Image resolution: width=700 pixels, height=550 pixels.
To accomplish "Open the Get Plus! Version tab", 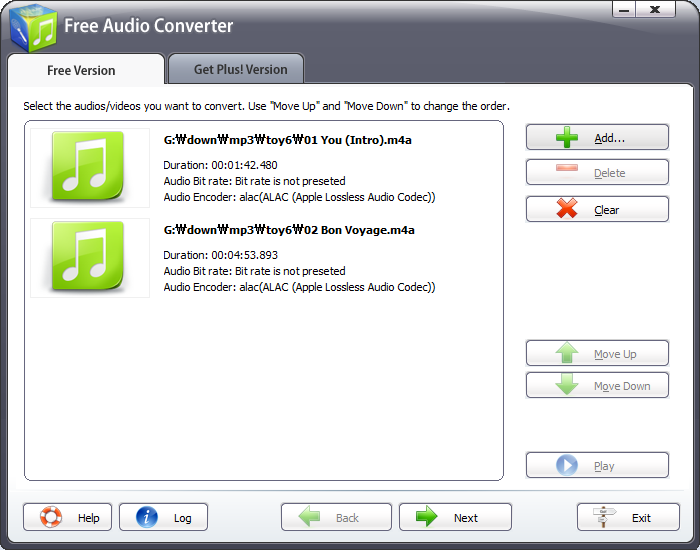I will (237, 69).
